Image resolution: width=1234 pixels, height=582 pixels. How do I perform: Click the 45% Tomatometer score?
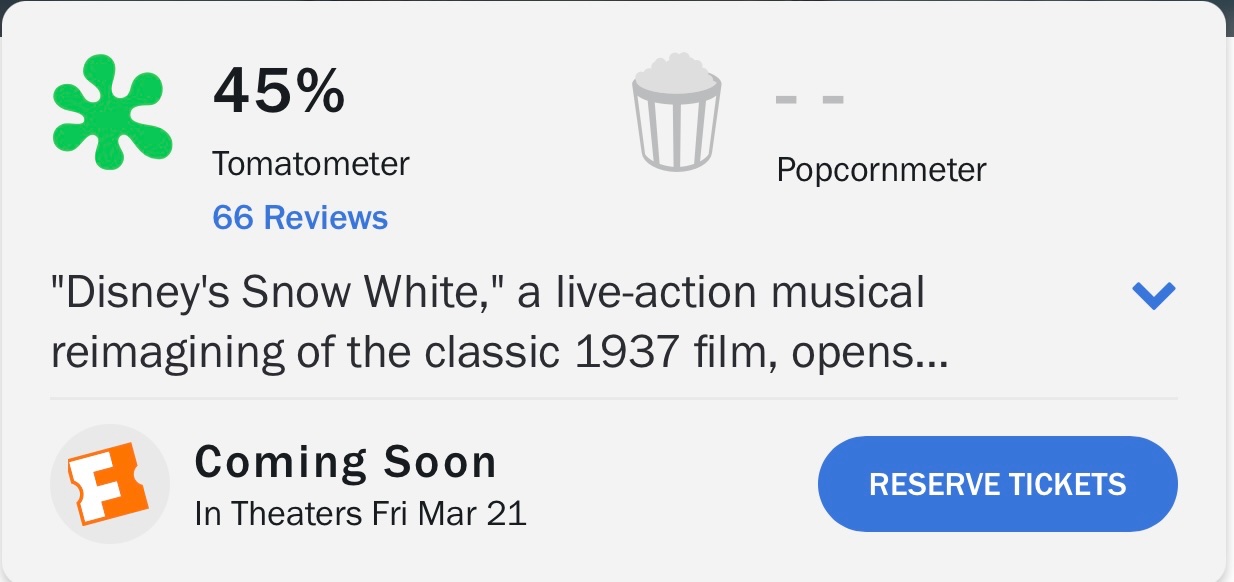pos(279,93)
